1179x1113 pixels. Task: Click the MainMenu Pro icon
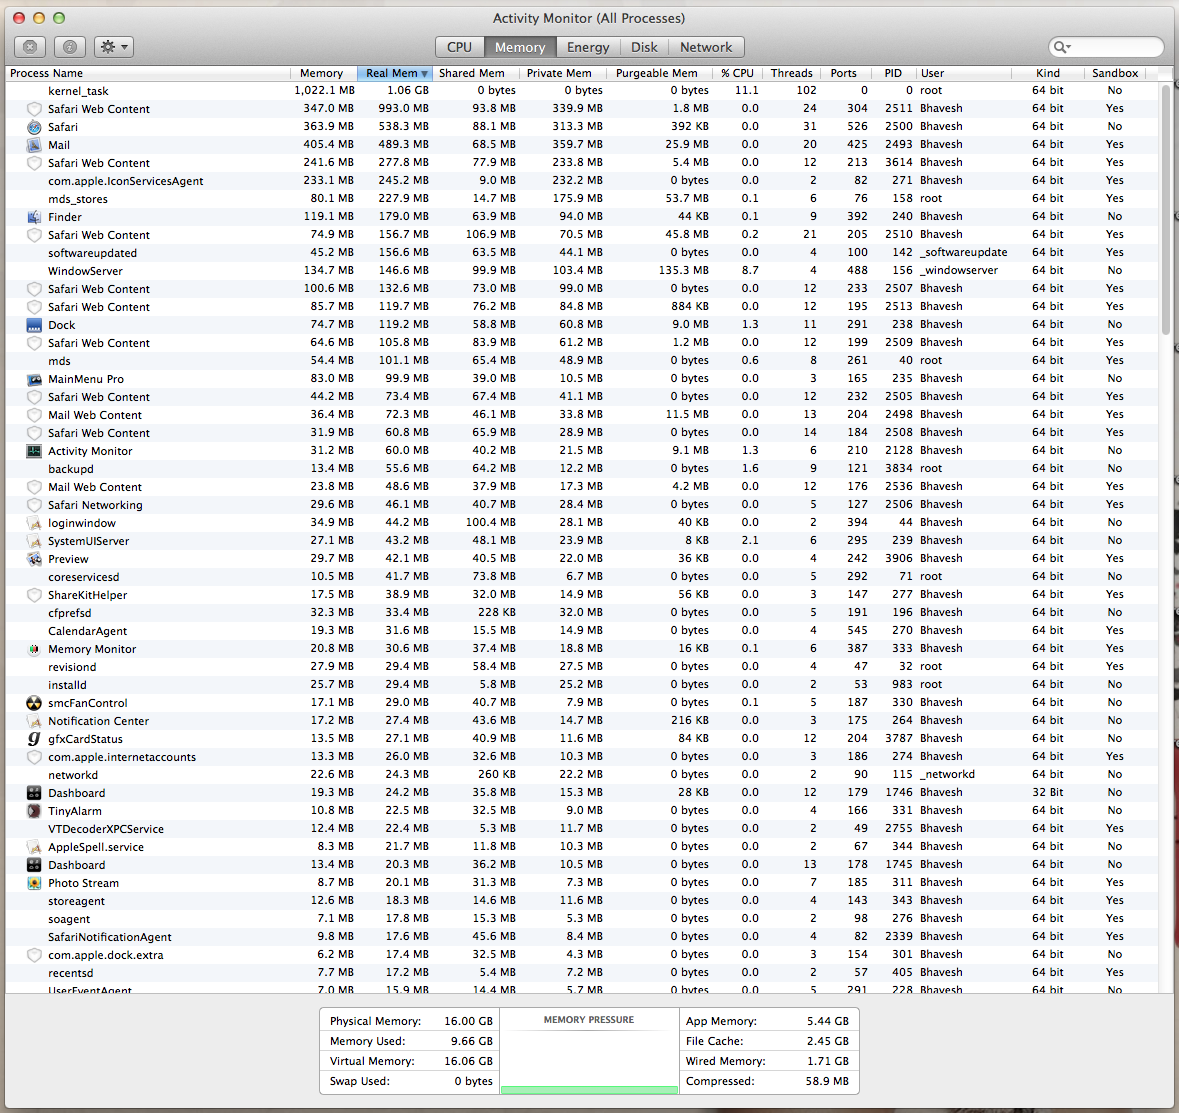[x=34, y=379]
